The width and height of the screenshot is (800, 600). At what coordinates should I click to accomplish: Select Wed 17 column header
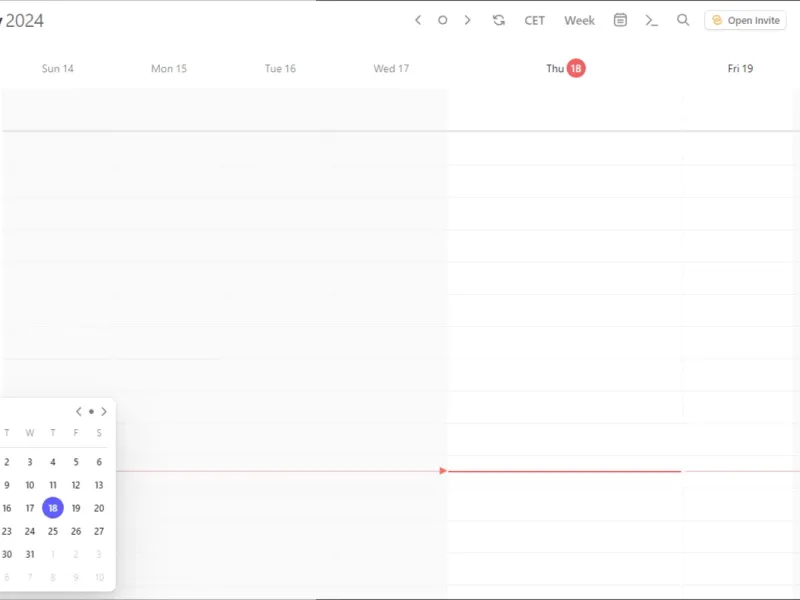coord(391,68)
